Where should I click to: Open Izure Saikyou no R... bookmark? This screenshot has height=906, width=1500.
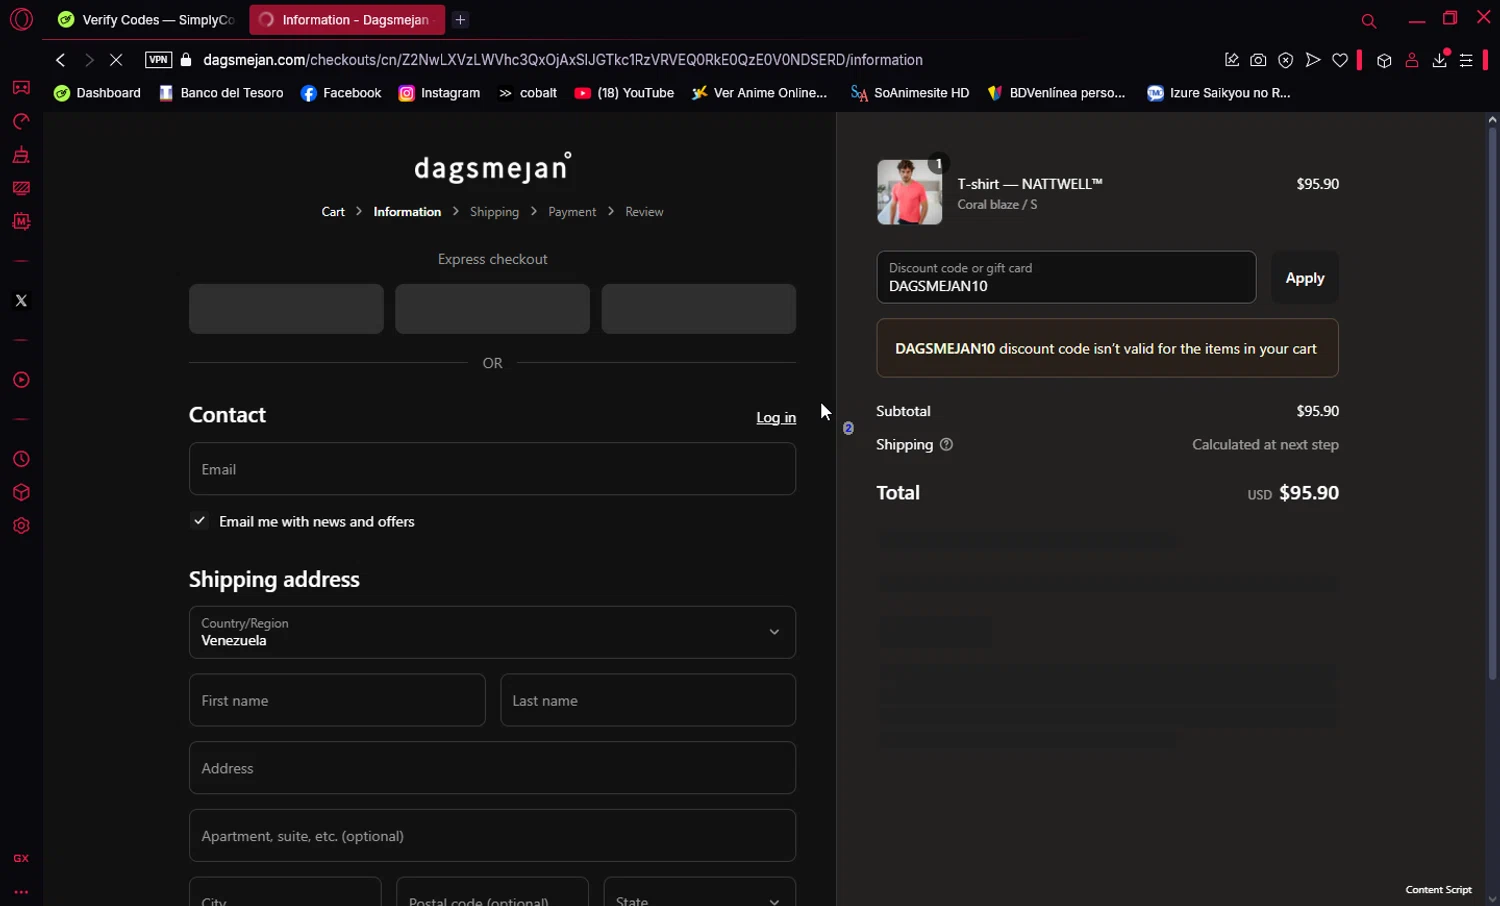coord(1219,93)
